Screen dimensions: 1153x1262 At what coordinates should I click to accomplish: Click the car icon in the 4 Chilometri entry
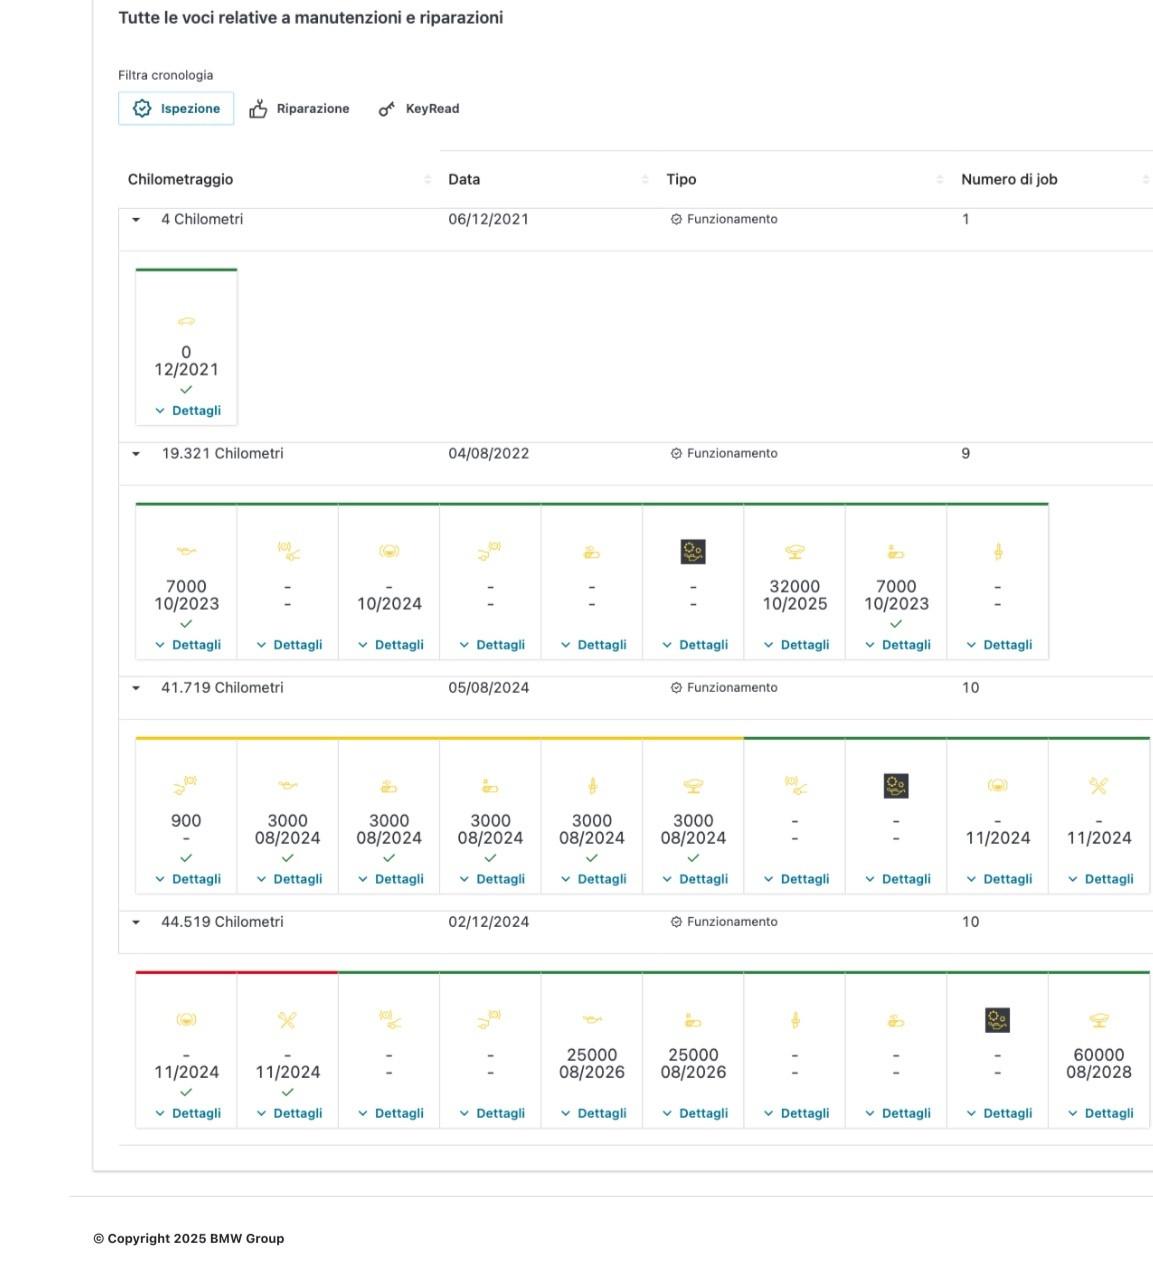click(186, 322)
